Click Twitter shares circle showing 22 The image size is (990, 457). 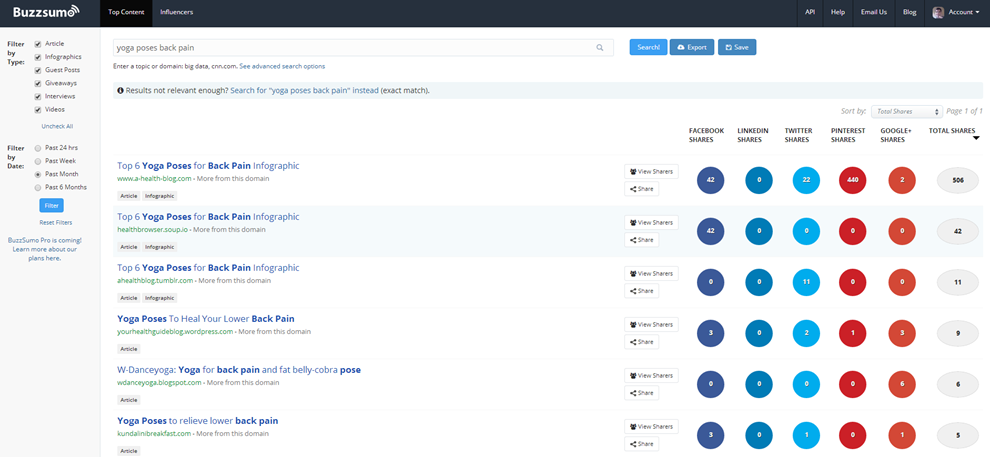click(806, 180)
